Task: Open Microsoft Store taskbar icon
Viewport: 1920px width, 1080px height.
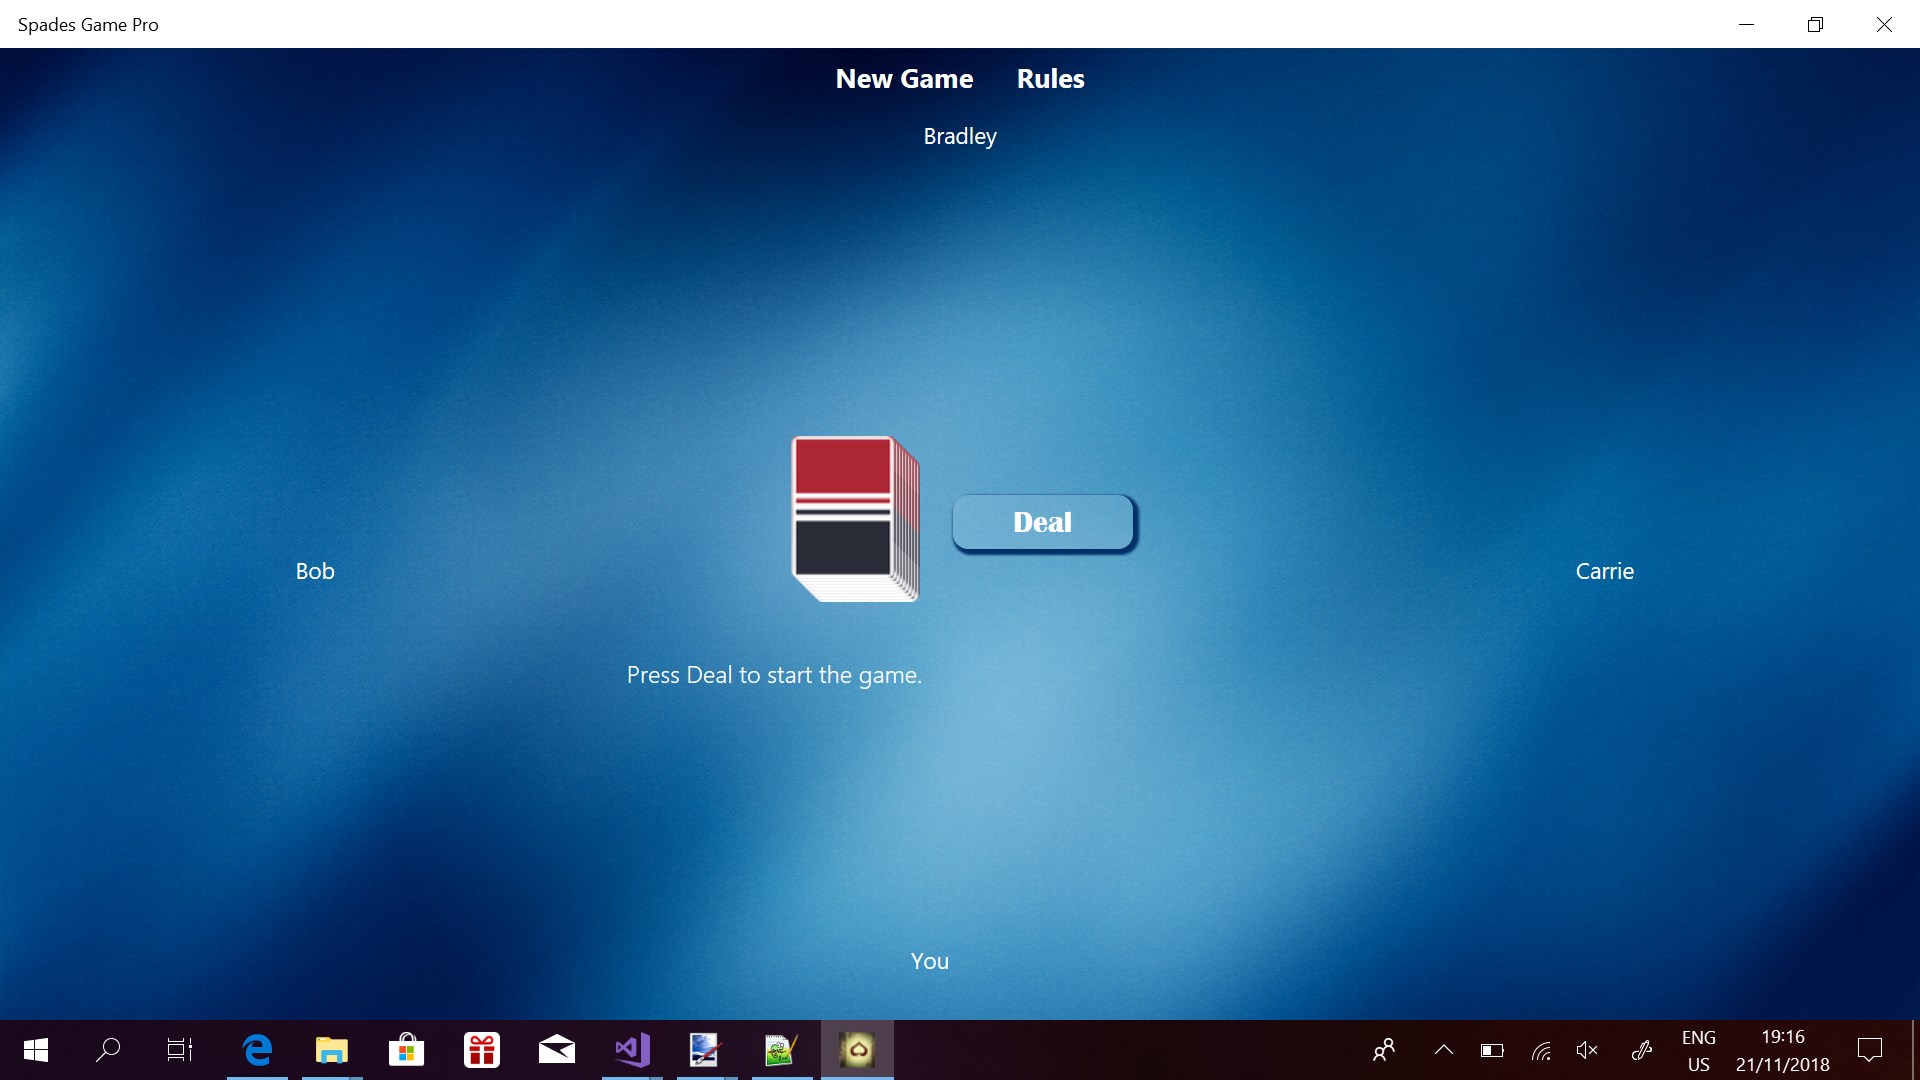Action: (x=406, y=1050)
